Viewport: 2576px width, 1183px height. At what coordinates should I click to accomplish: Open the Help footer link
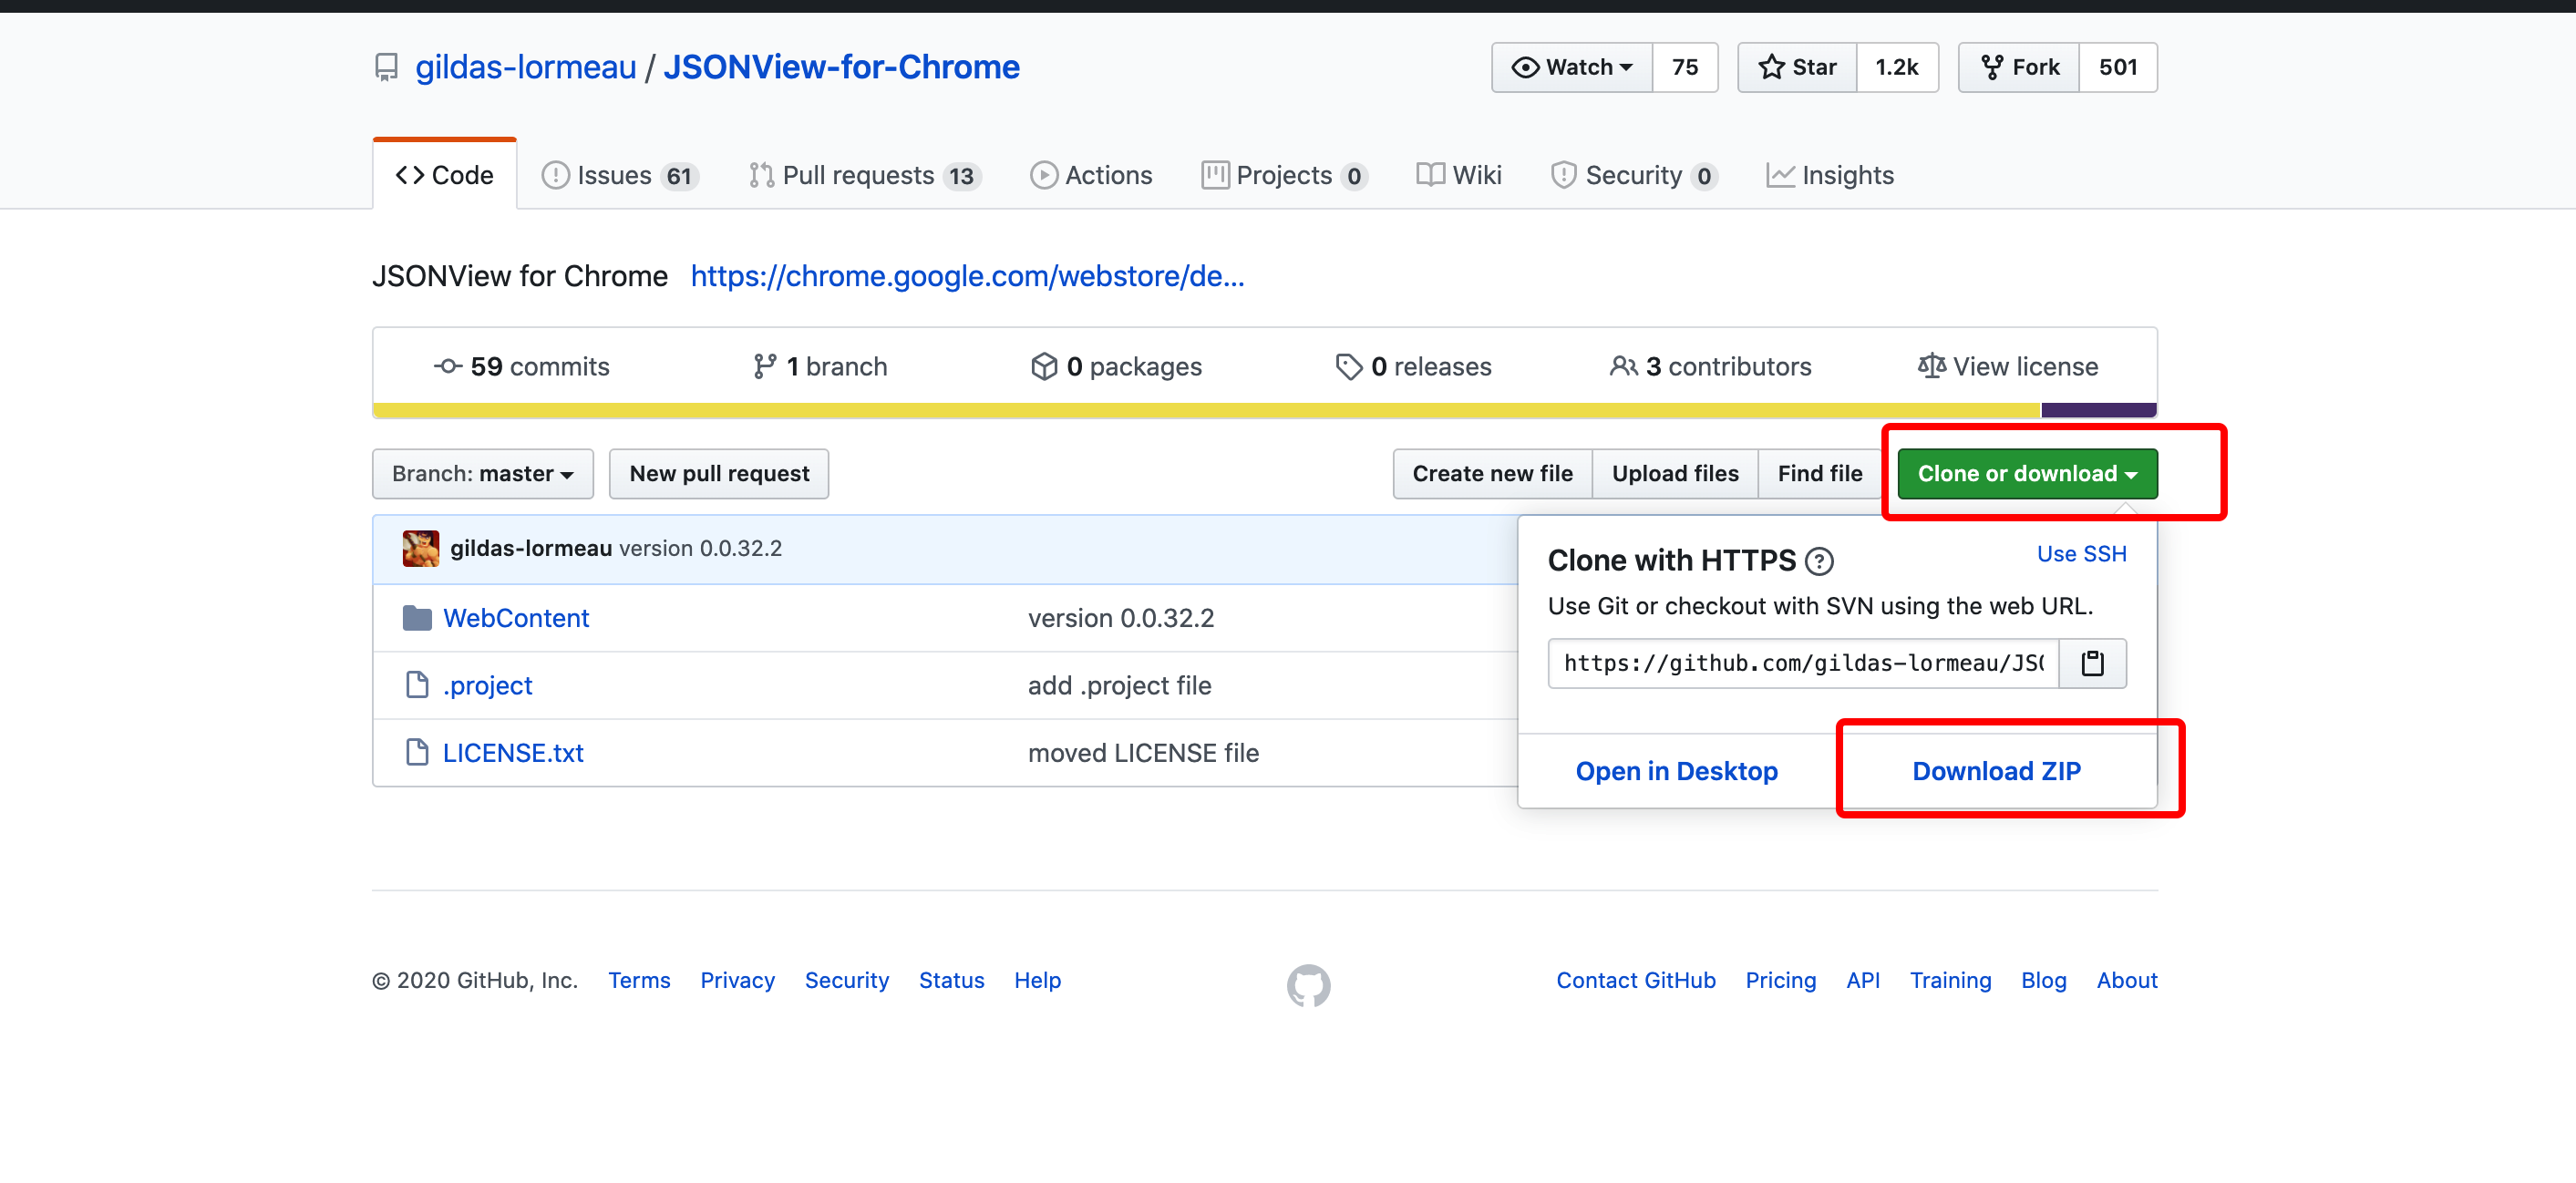pos(1037,980)
